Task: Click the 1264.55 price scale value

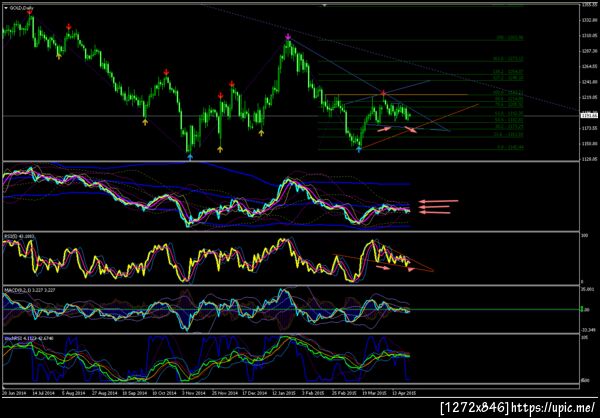Action: click(x=589, y=67)
